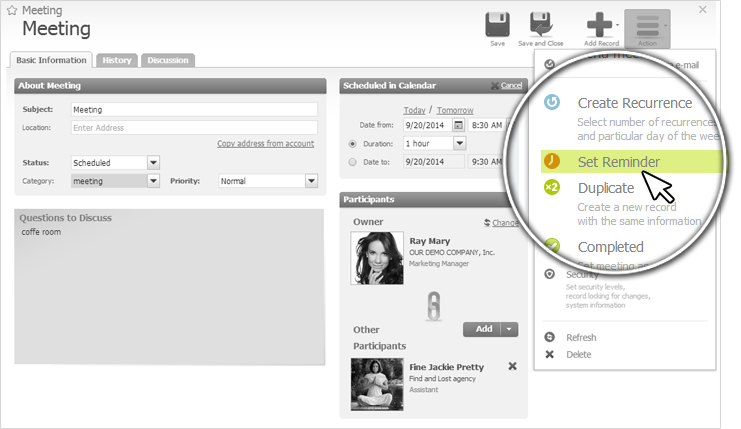Click the green x2 Duplicate icon
This screenshot has height=429, width=741.
551,188
